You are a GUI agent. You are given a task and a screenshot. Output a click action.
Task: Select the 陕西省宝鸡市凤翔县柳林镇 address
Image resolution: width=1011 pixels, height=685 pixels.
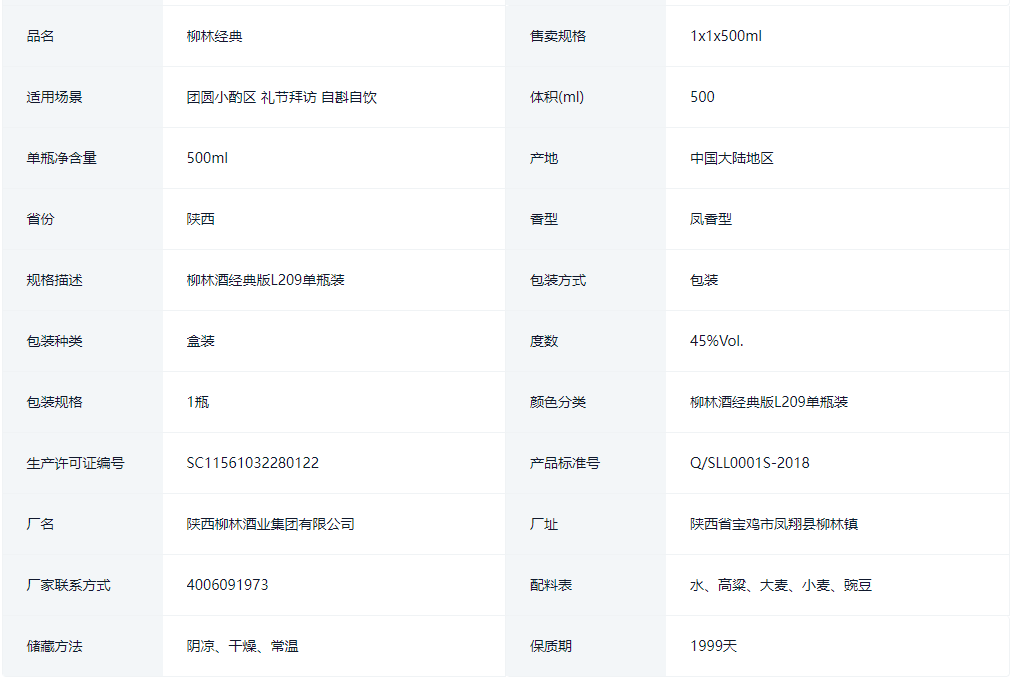click(x=774, y=524)
